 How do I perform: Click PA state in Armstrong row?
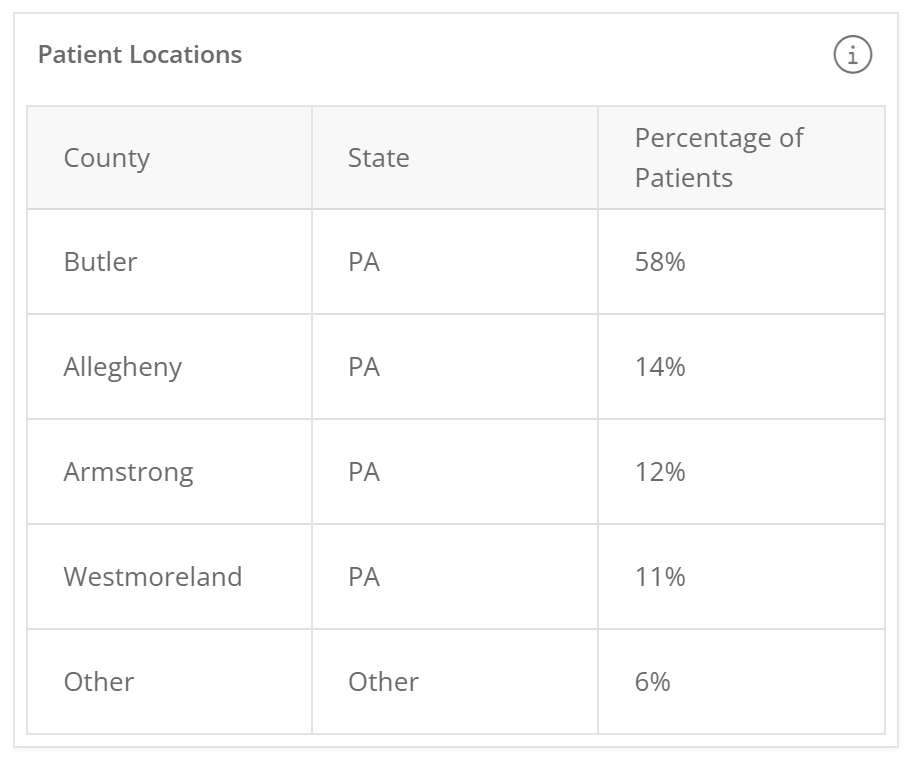(x=364, y=472)
